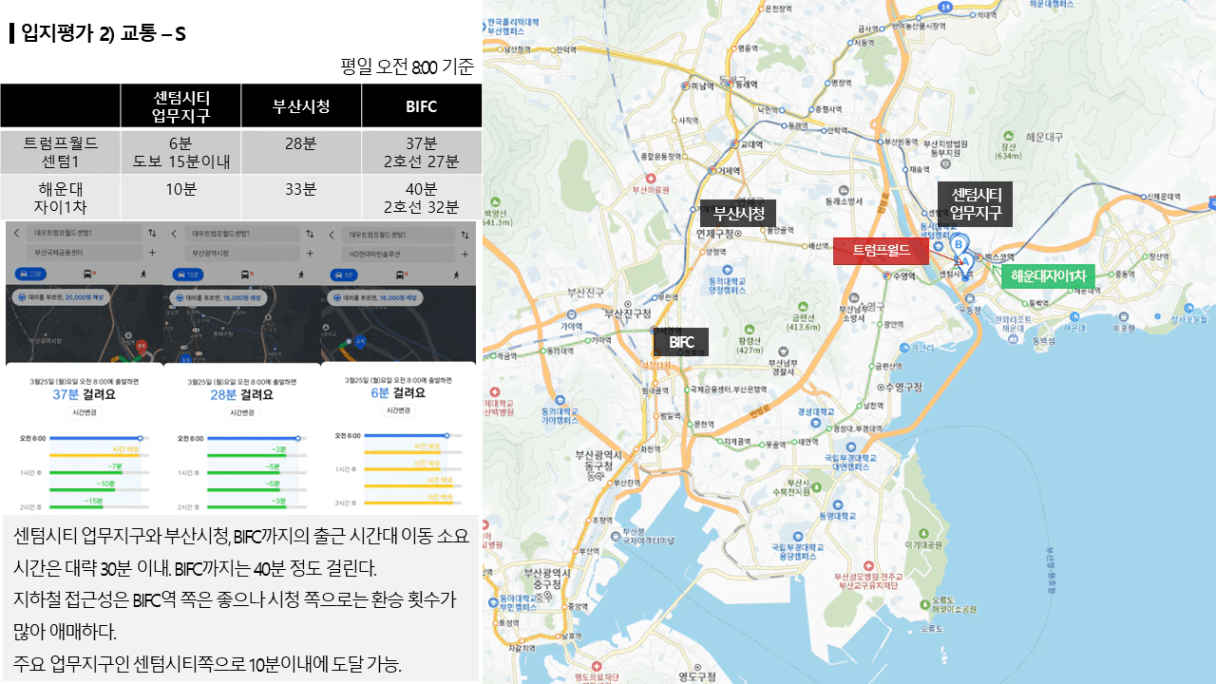Click the 입지평가 2) 교통 – S heading

coord(104,34)
